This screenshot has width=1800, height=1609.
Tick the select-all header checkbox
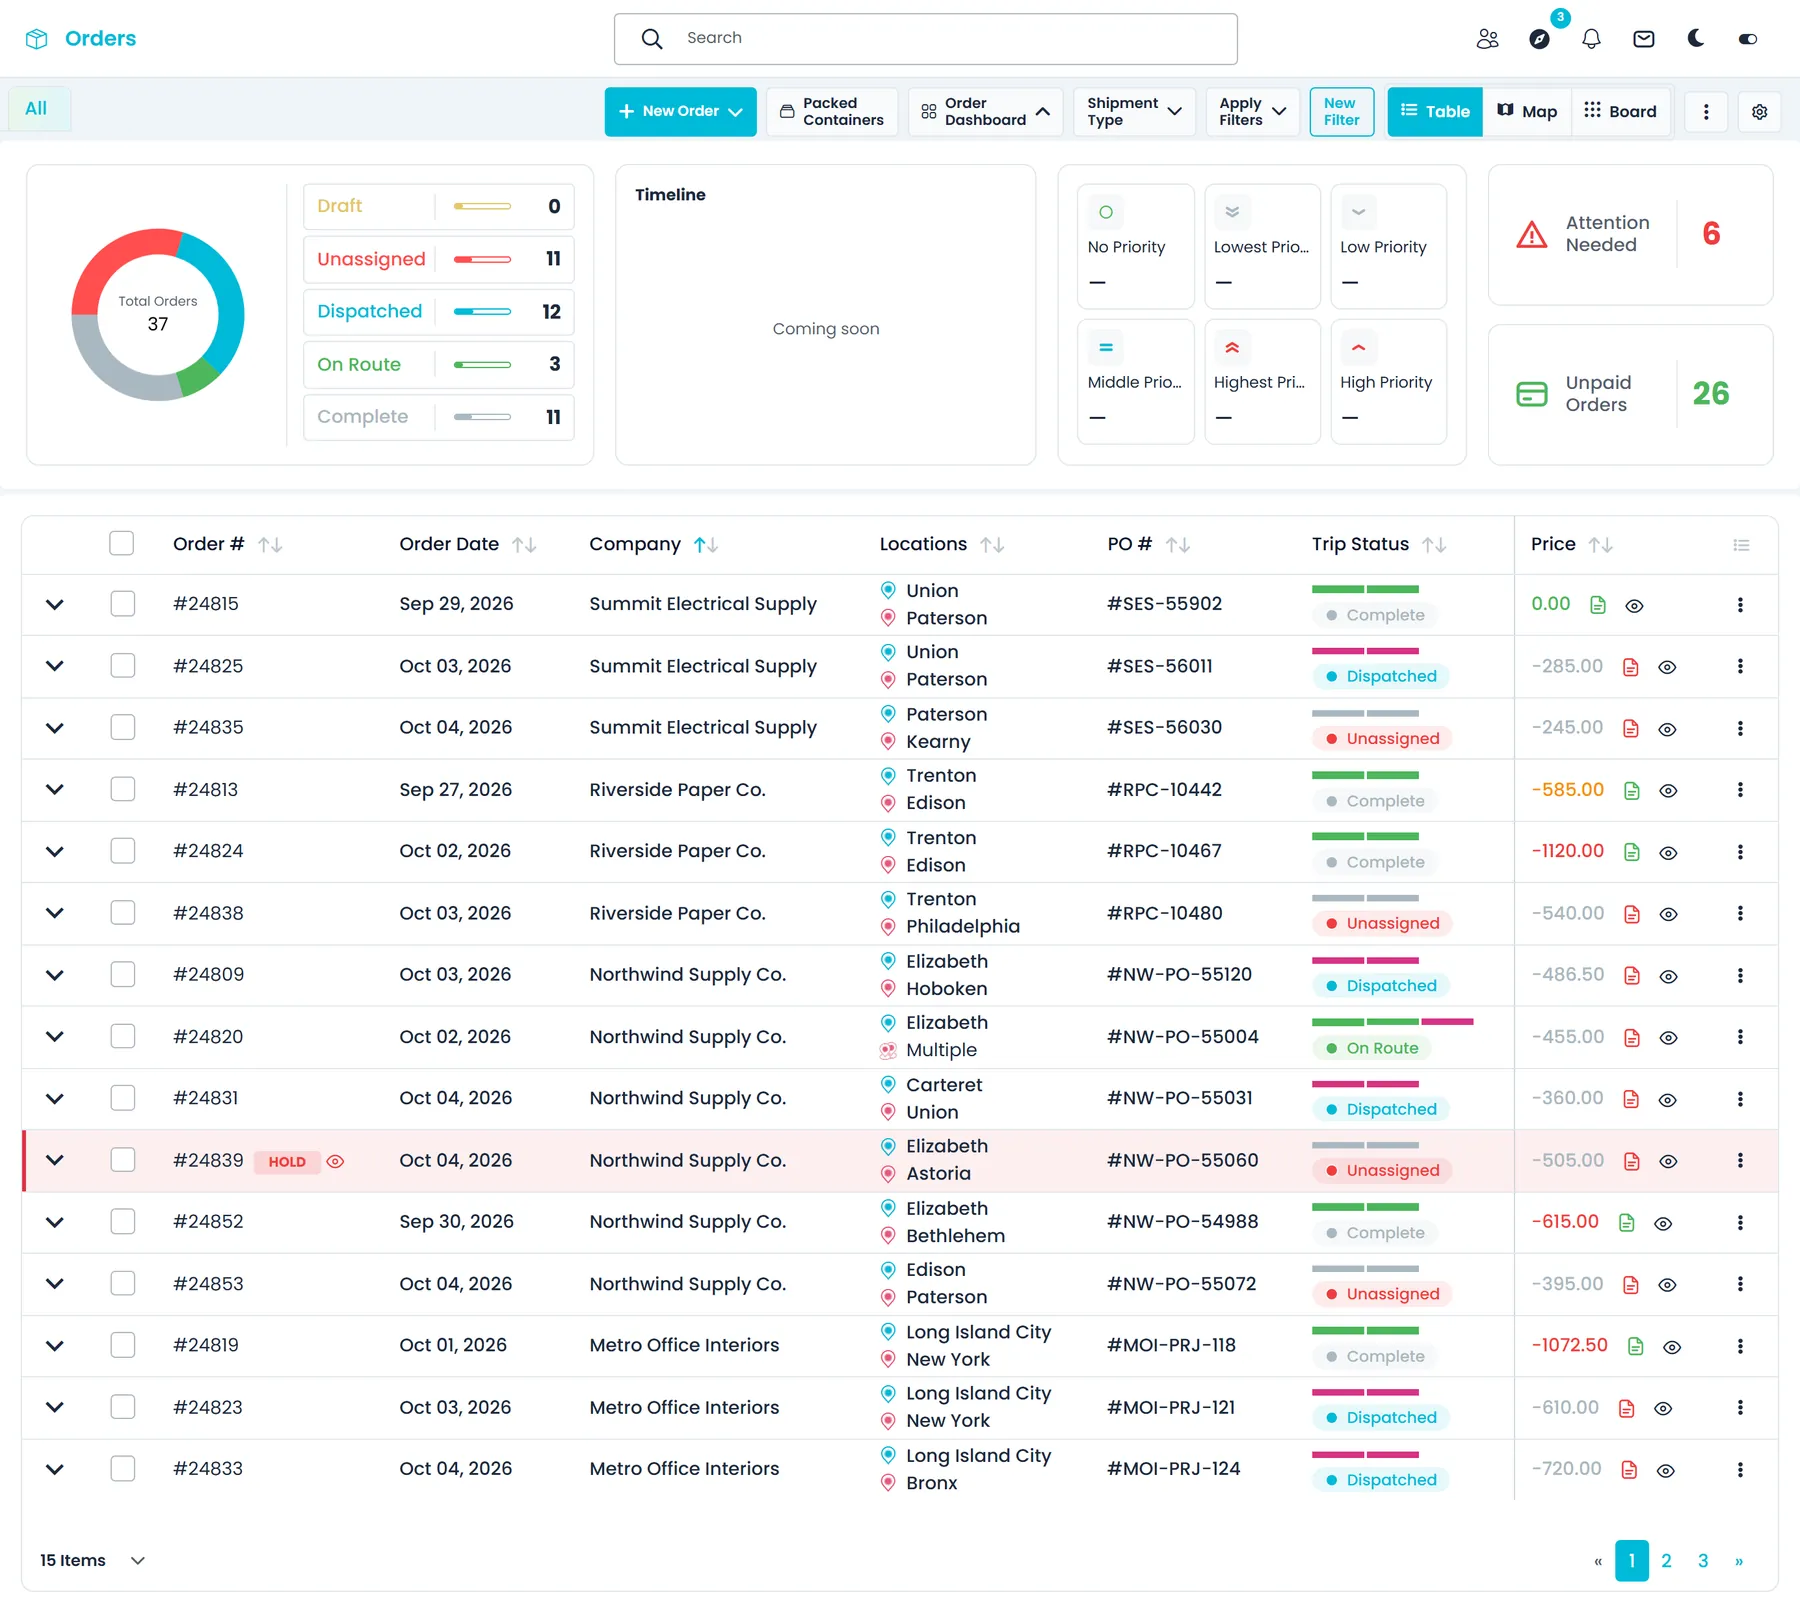122,543
